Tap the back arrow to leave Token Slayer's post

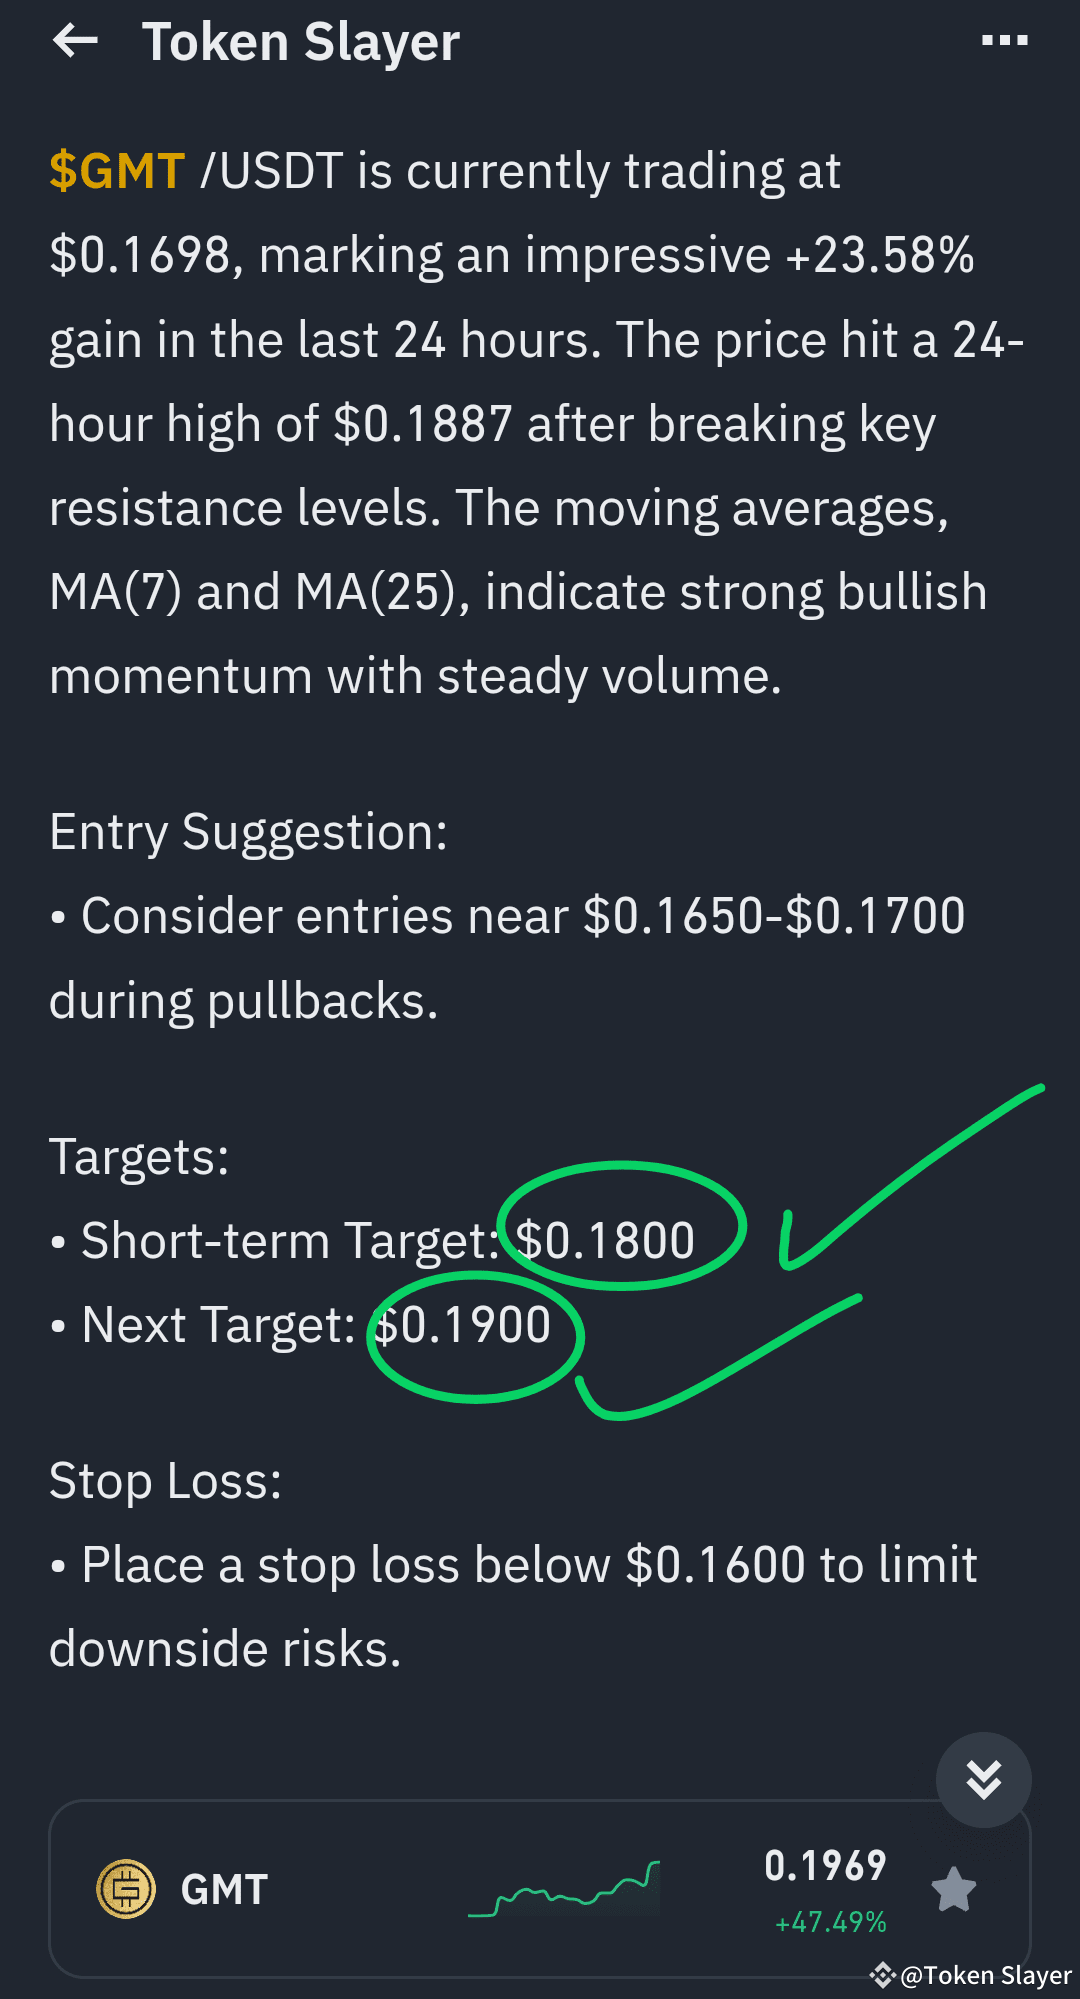(x=75, y=42)
